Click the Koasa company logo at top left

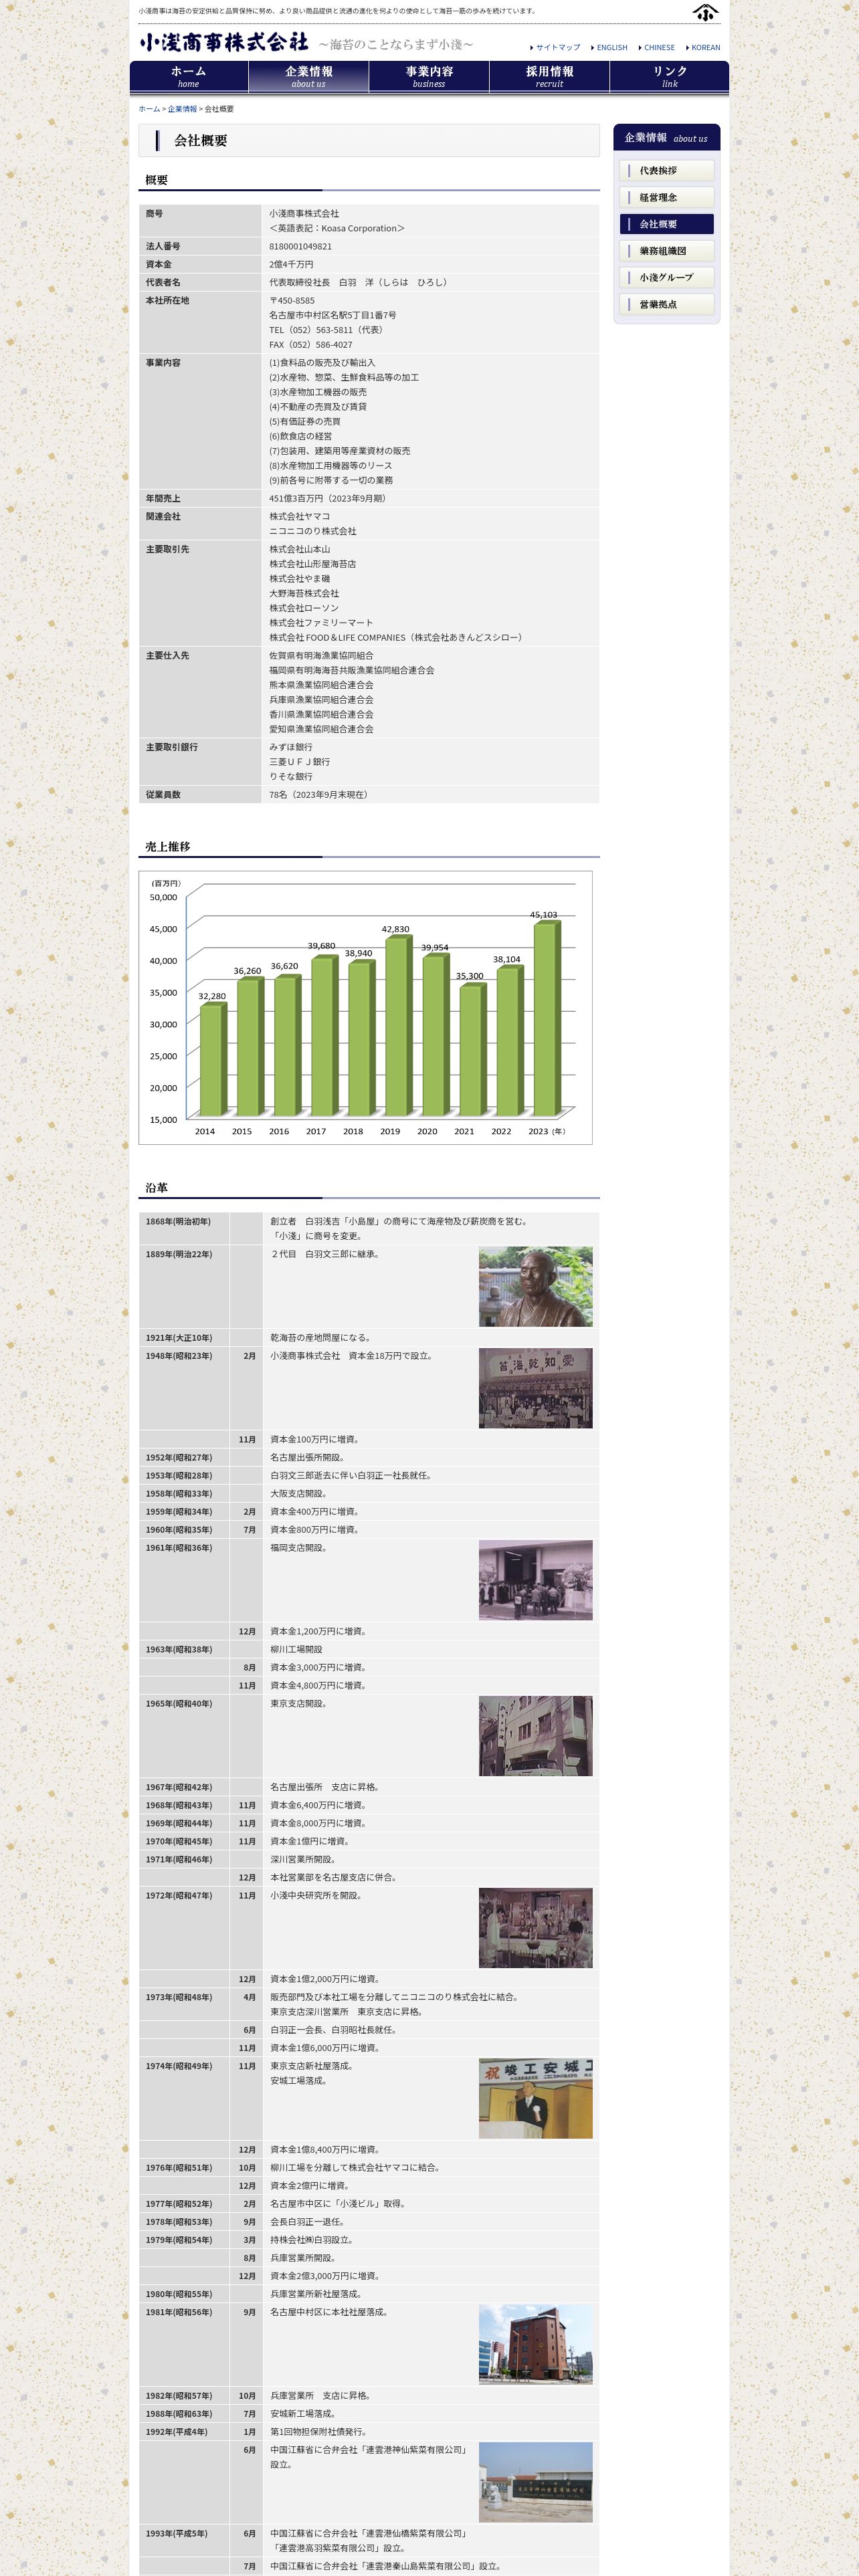click(x=224, y=43)
